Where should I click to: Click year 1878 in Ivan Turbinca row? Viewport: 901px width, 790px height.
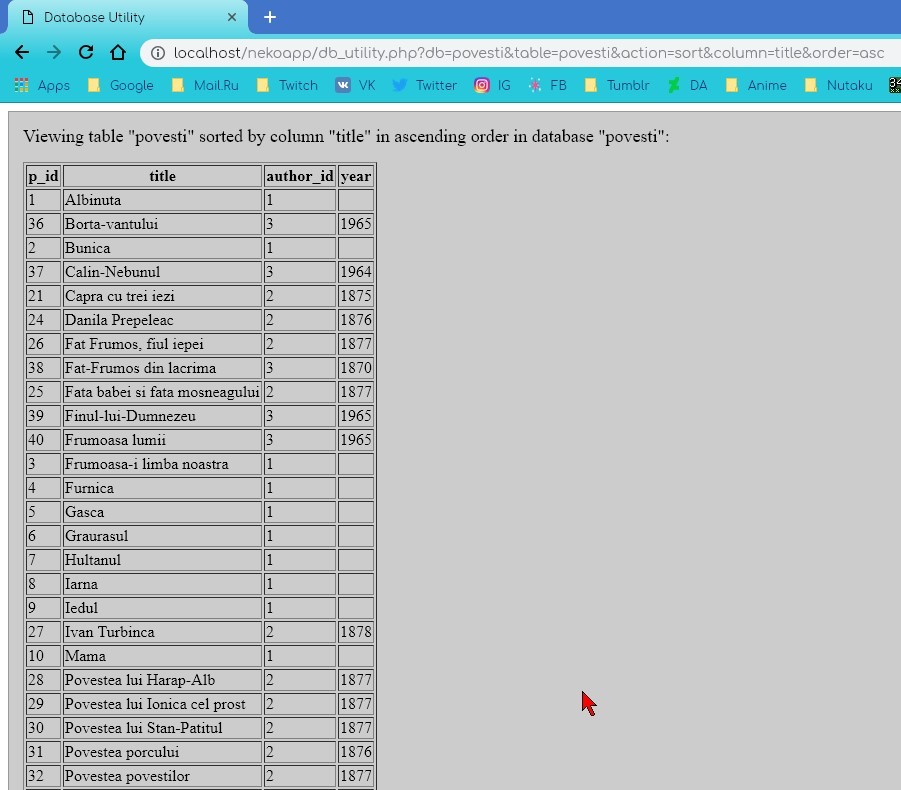coord(356,632)
